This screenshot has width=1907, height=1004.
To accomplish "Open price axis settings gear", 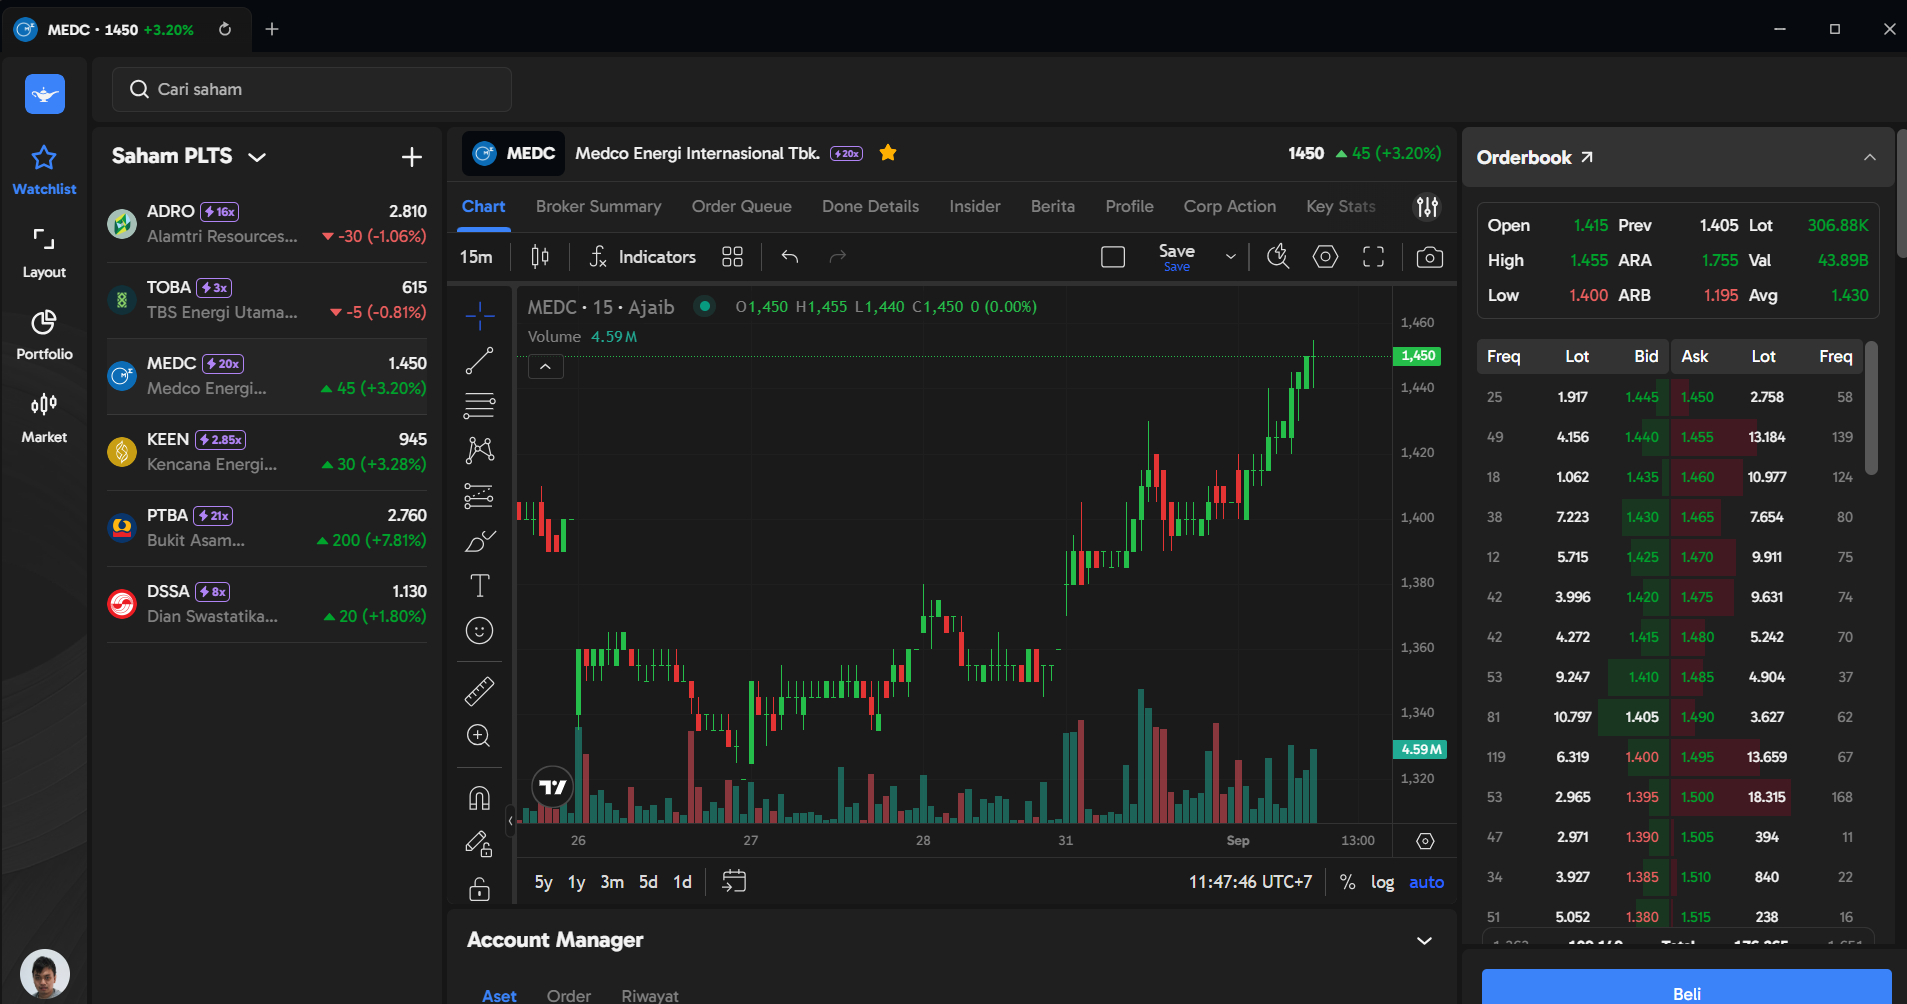I will pos(1425,841).
